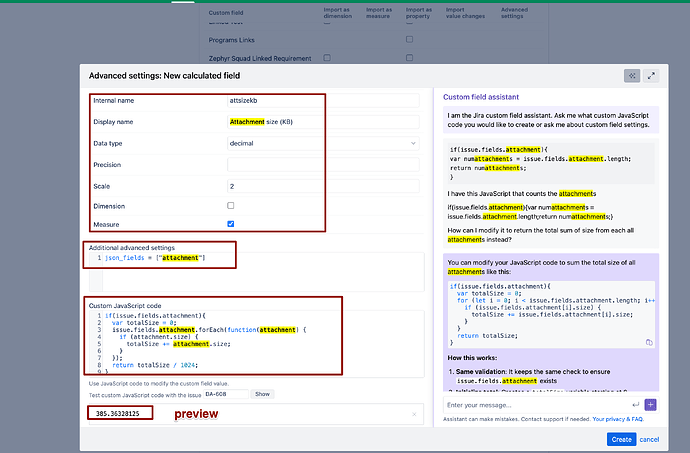Viewport: 690px width, 453px height.
Task: Click the dialog title 'Advanced settings: New calculated field'
Action: coord(164,76)
